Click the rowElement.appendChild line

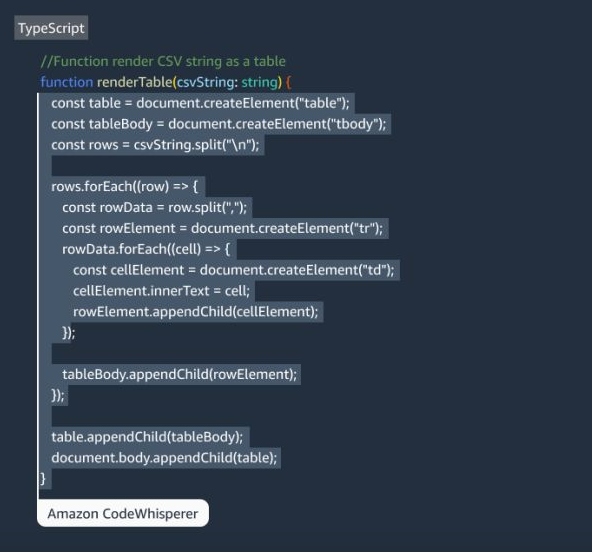[x=196, y=311]
